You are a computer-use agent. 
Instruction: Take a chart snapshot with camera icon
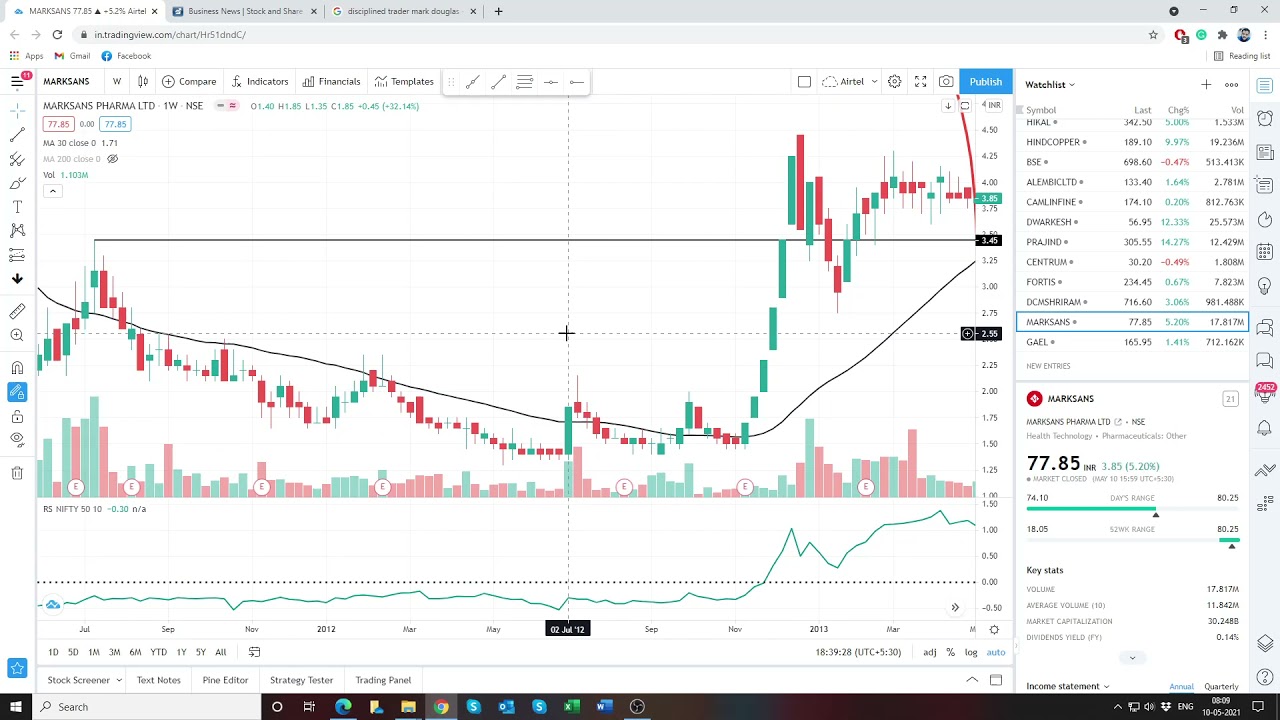[x=946, y=81]
